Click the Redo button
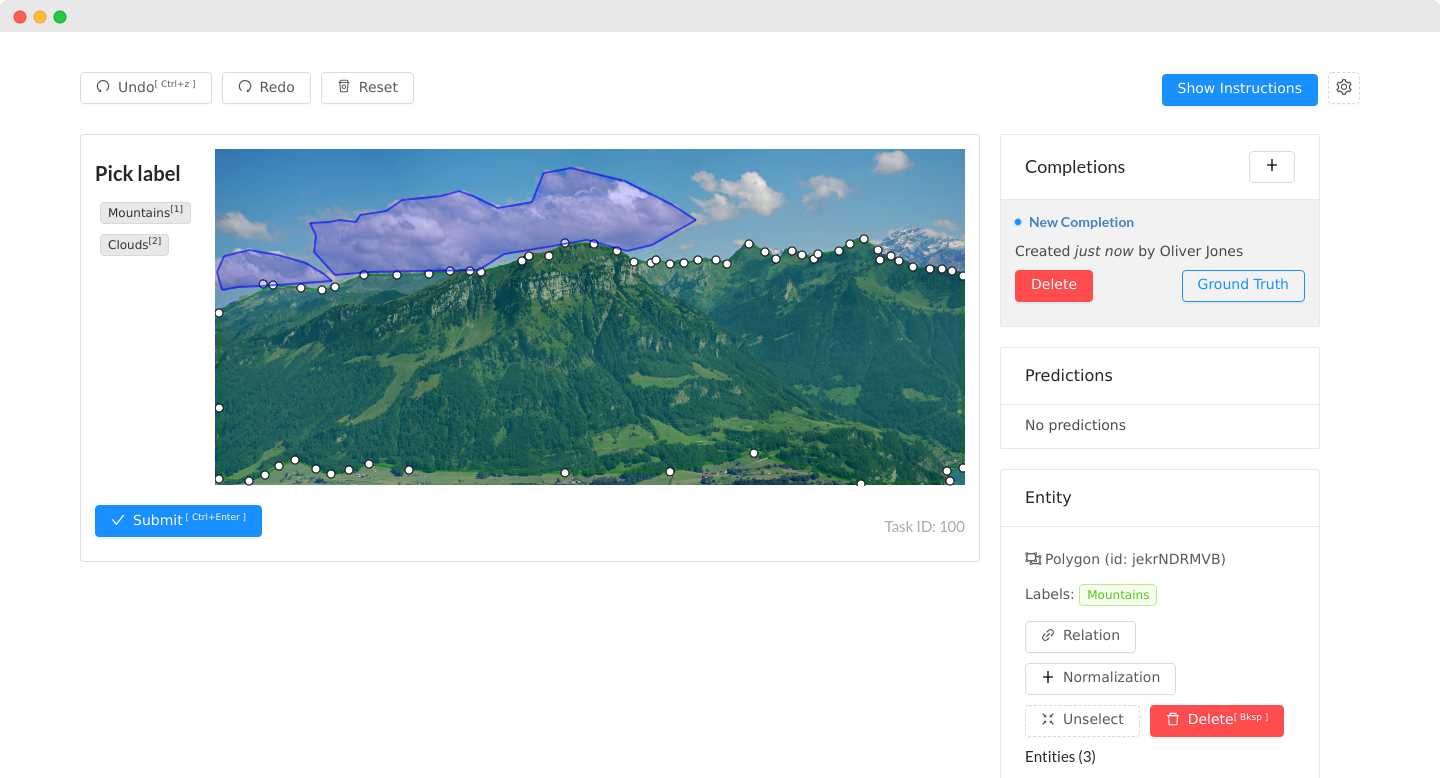1440x778 pixels. pyautogui.click(x=266, y=88)
